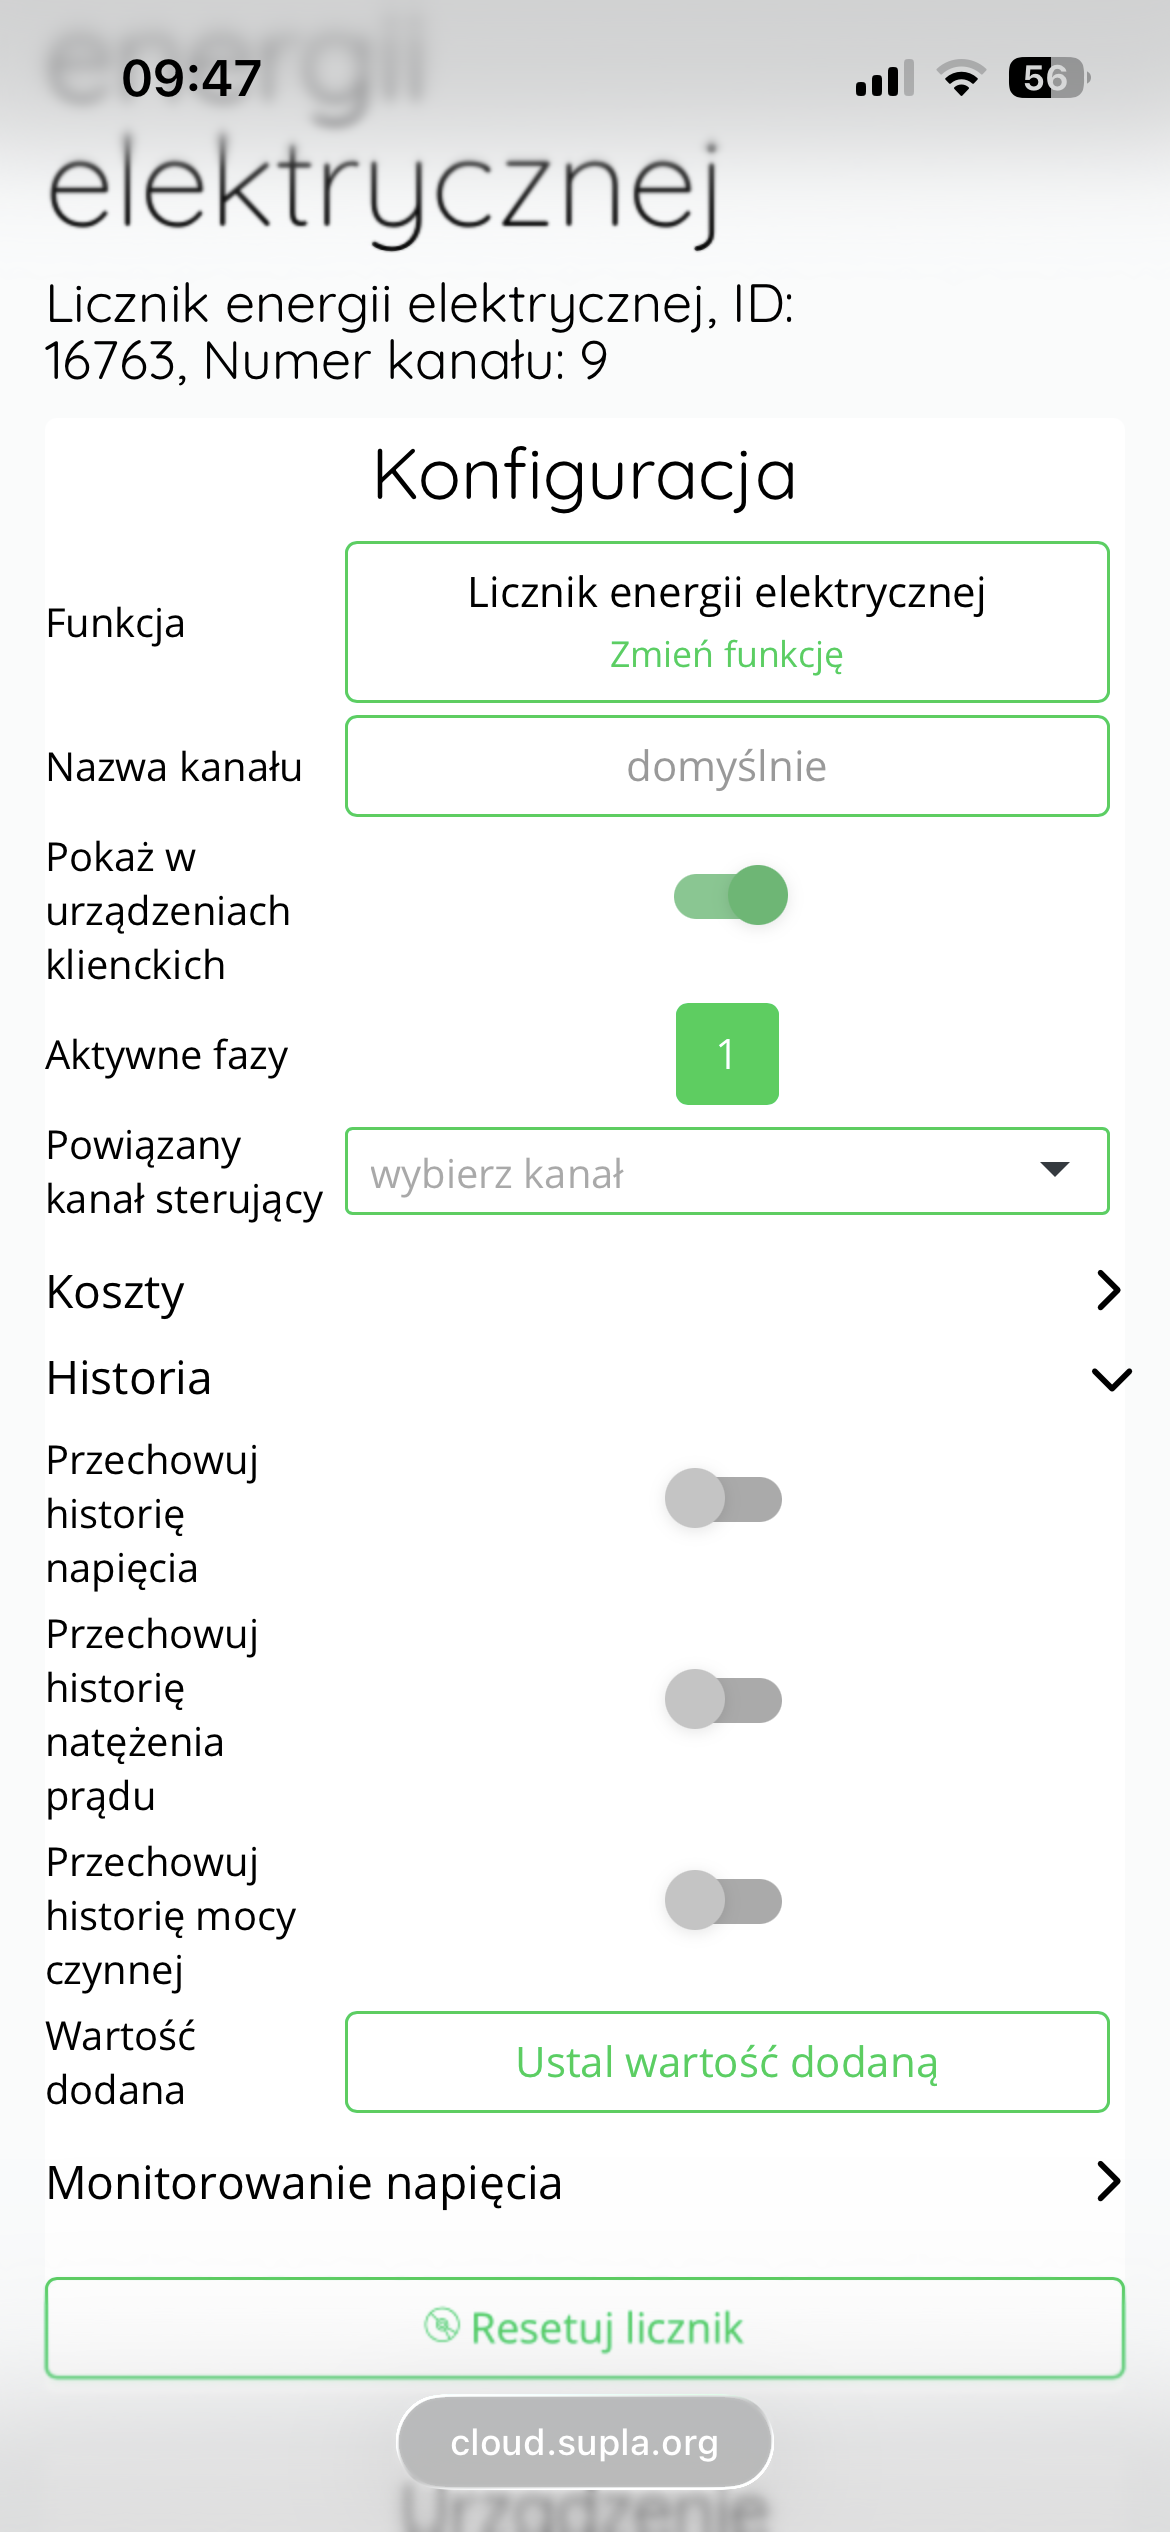Open the wybierz kanał dropdown
Viewport: 1170px width, 2532px height.
click(x=727, y=1171)
